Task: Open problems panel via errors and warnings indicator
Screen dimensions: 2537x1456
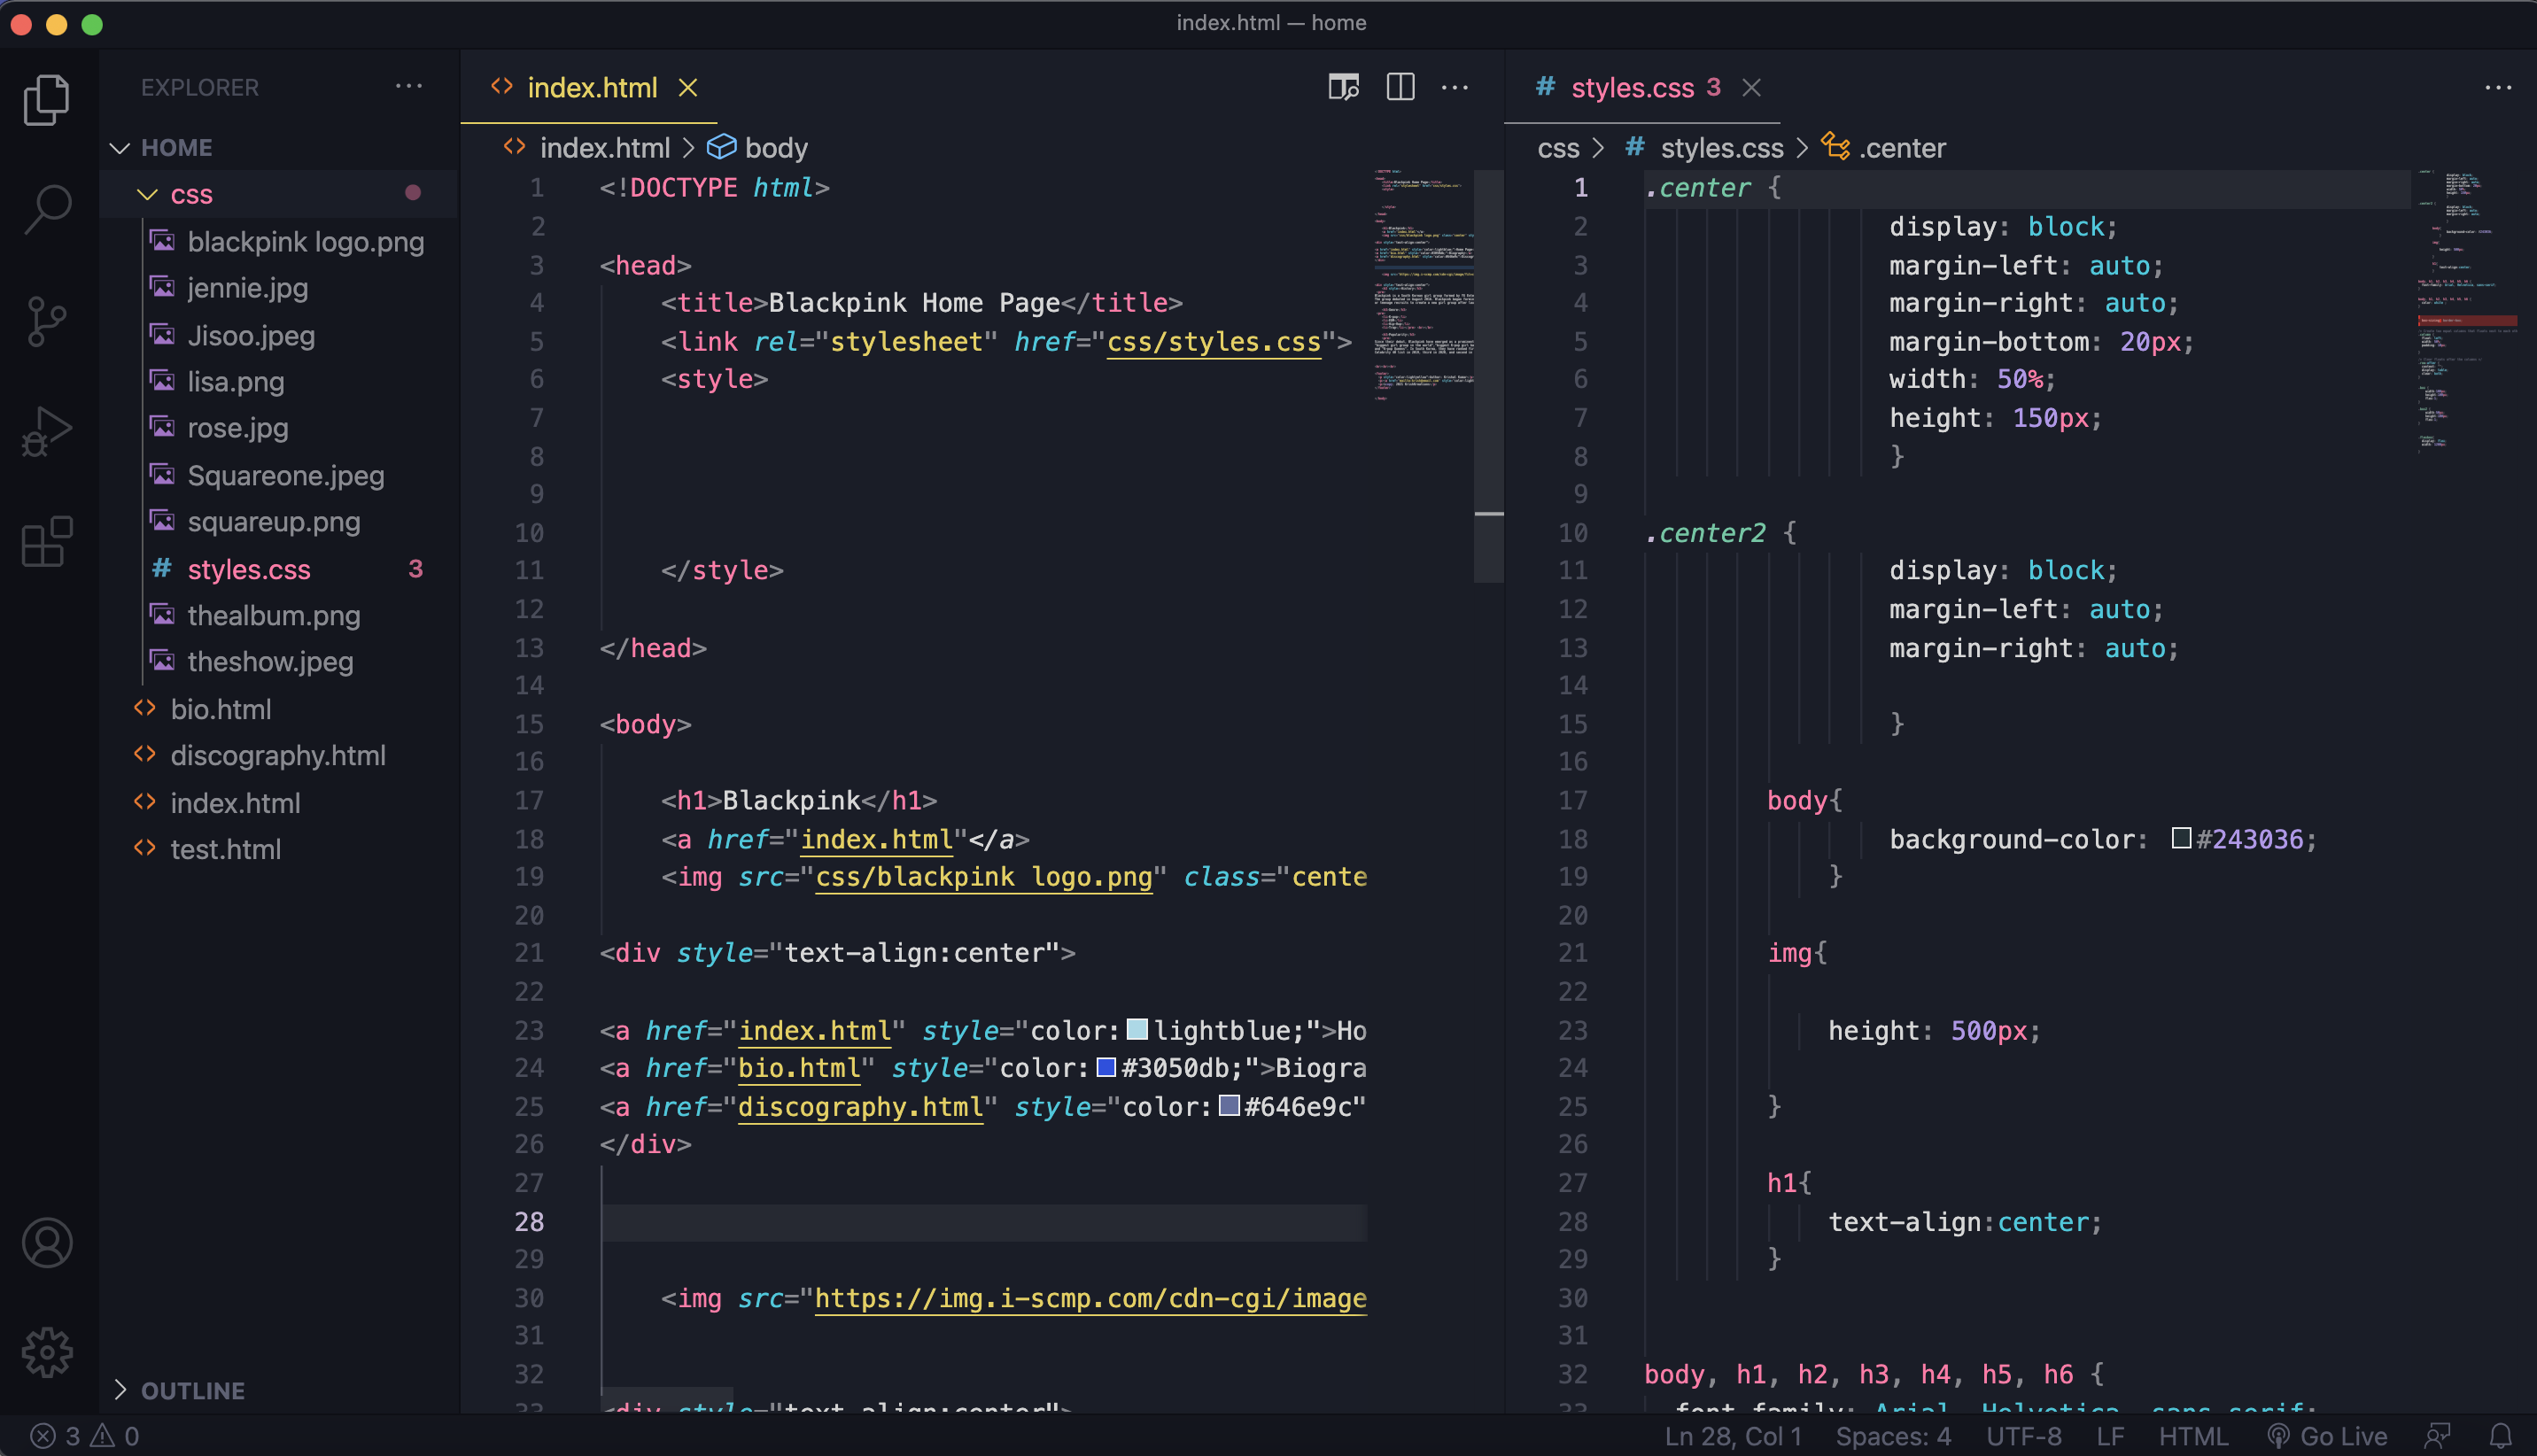Action: tap(84, 1437)
